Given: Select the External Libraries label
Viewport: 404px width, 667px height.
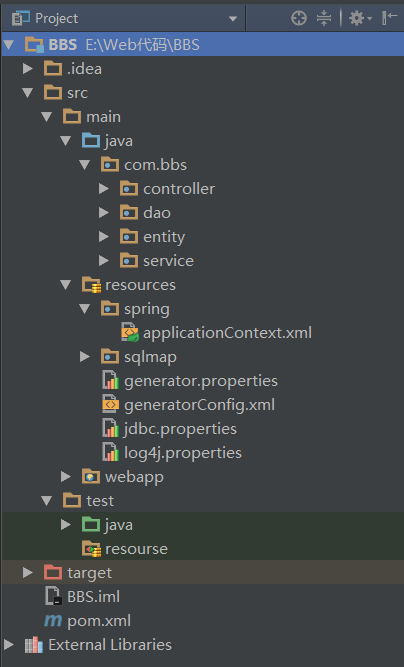Looking at the screenshot, I should (x=110, y=645).
